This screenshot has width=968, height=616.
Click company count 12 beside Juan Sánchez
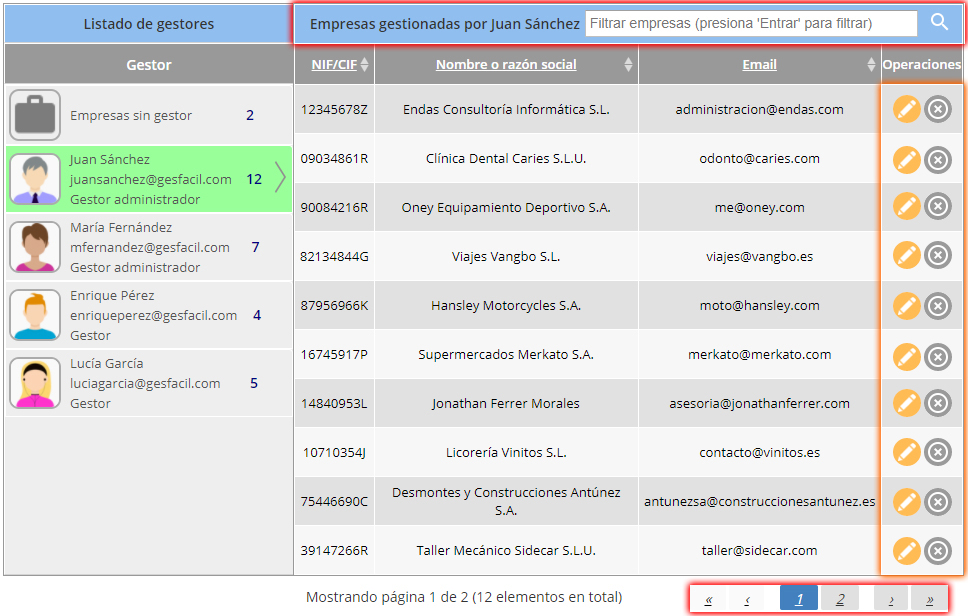tap(254, 179)
